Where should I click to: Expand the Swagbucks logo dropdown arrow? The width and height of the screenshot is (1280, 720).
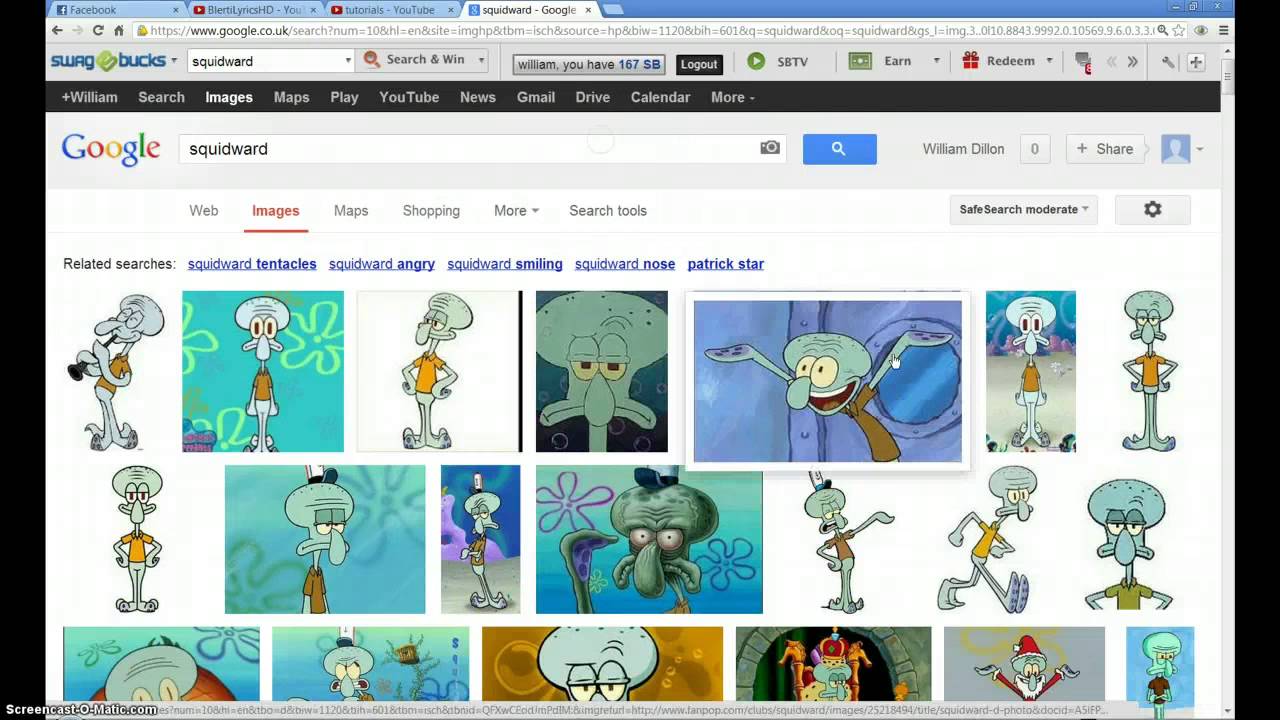(x=174, y=61)
